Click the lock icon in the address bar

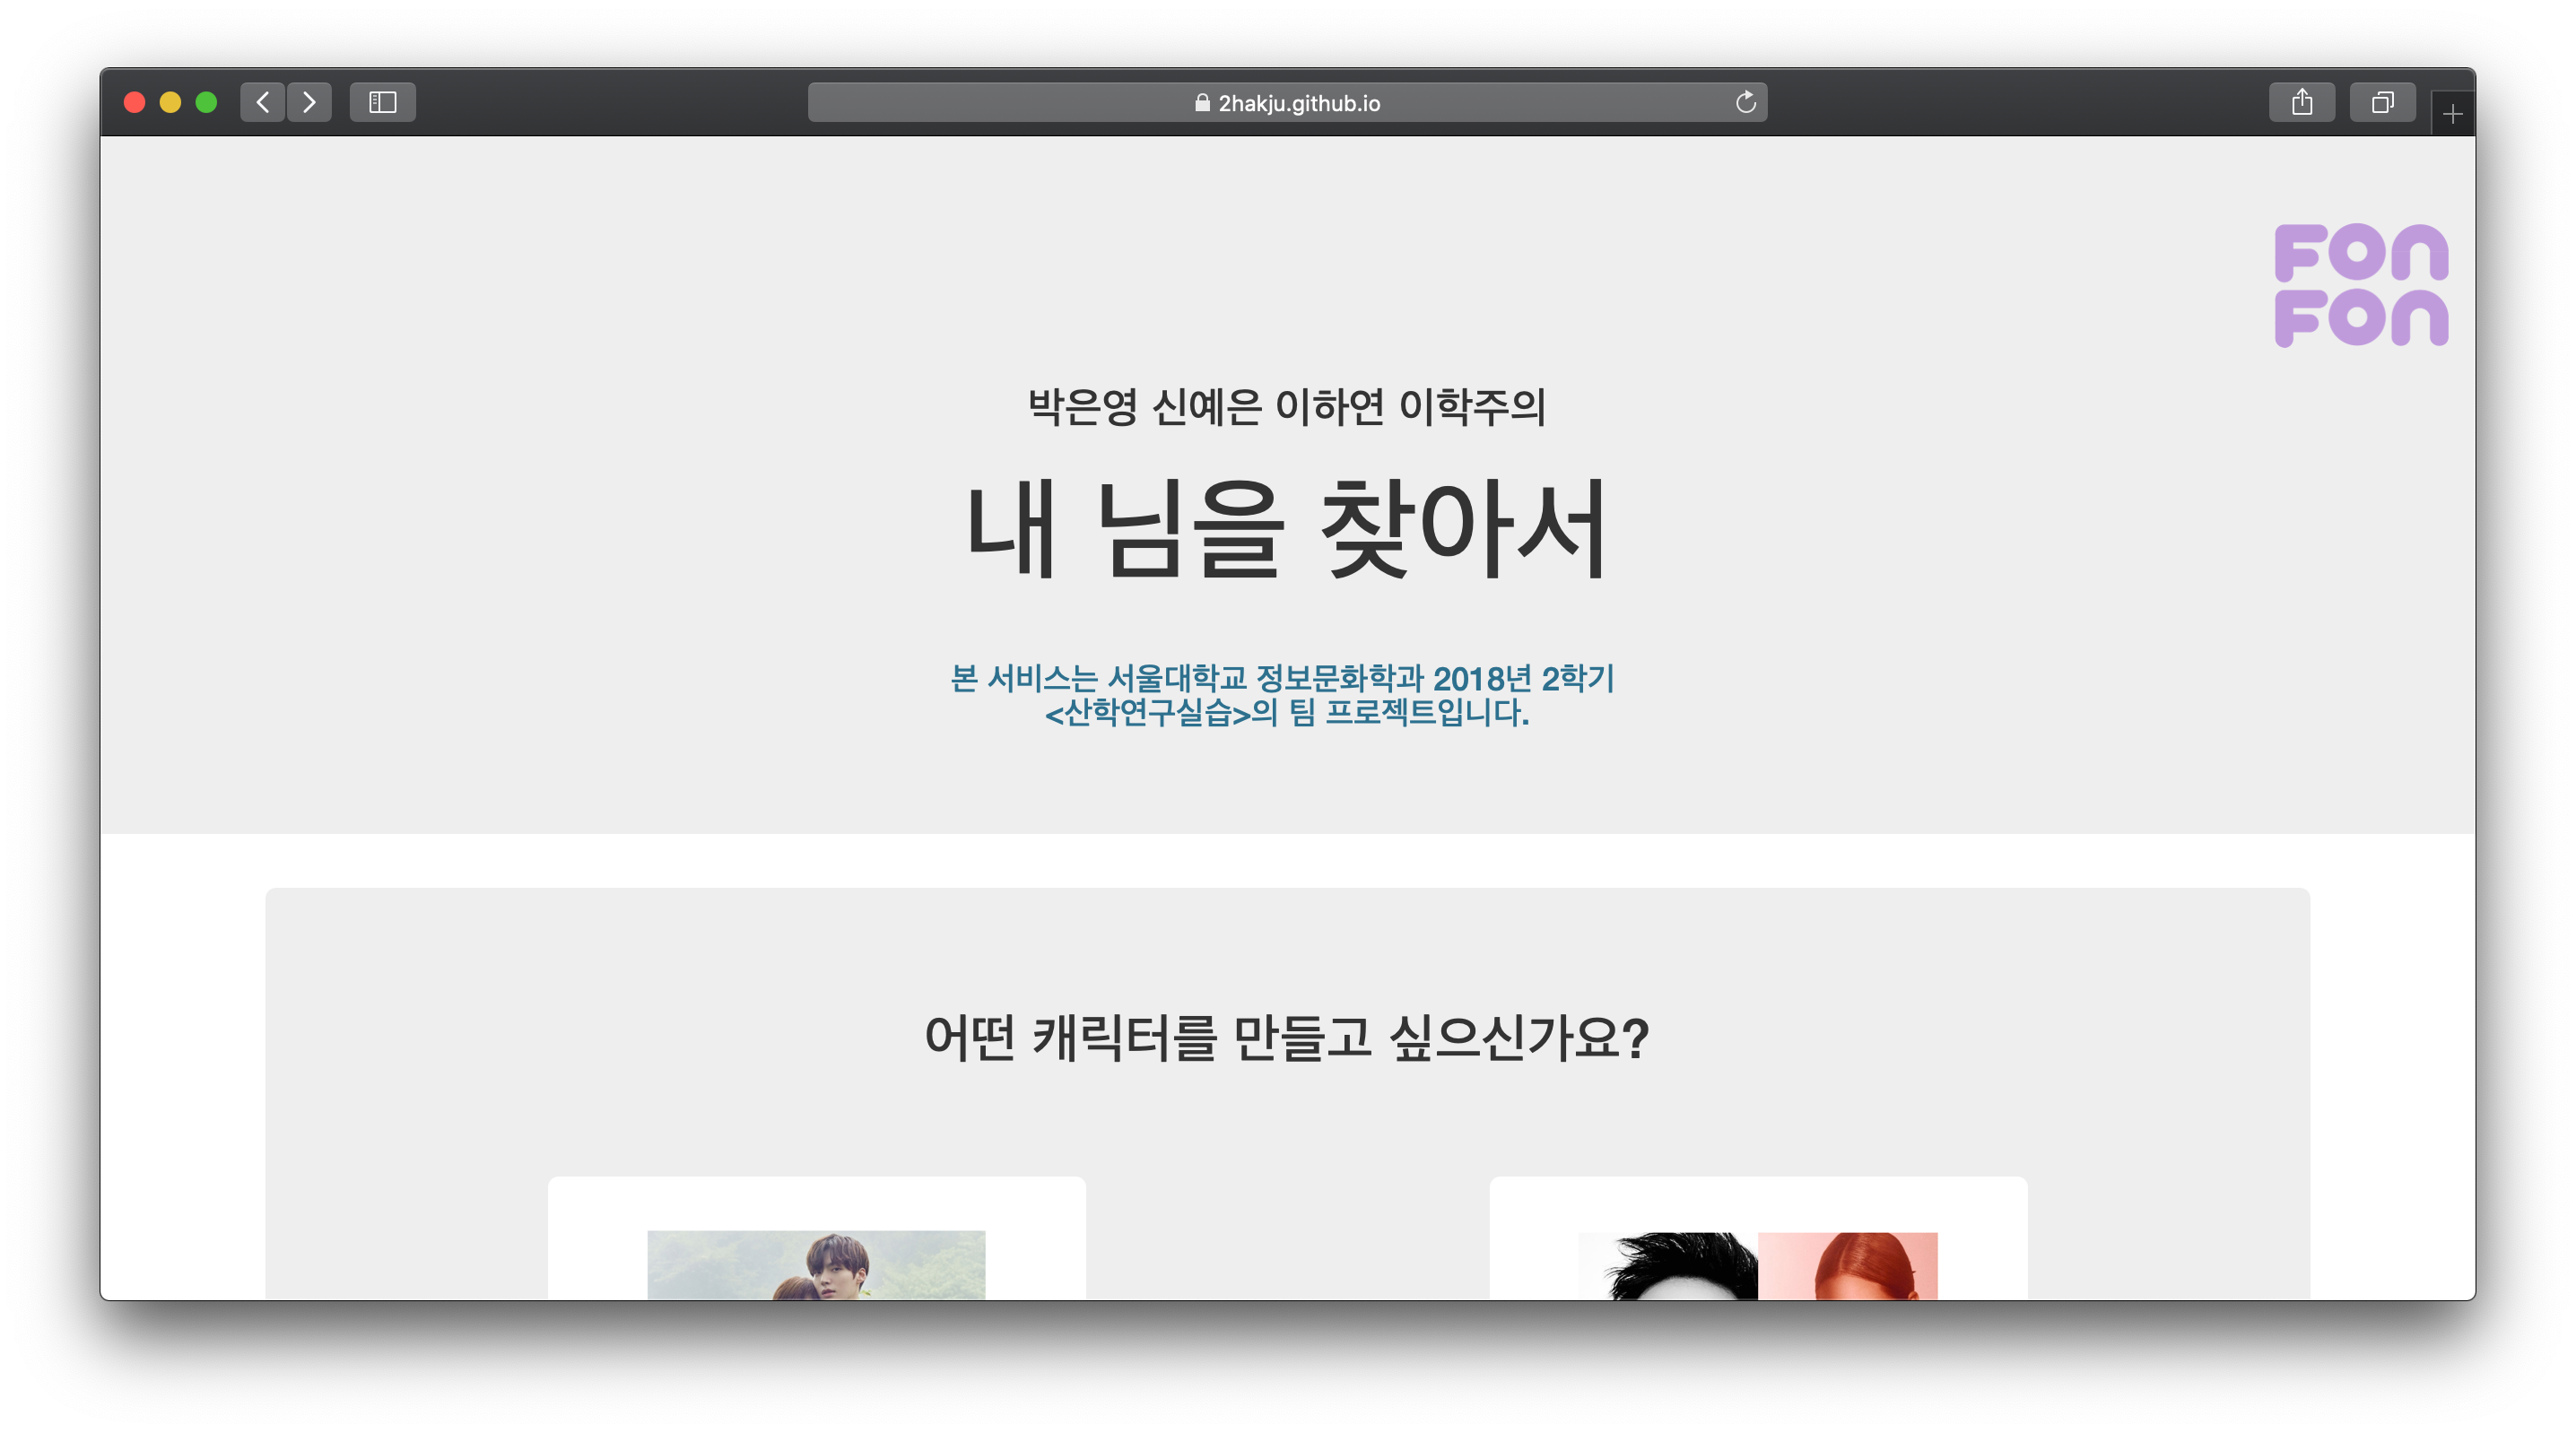tap(1202, 103)
